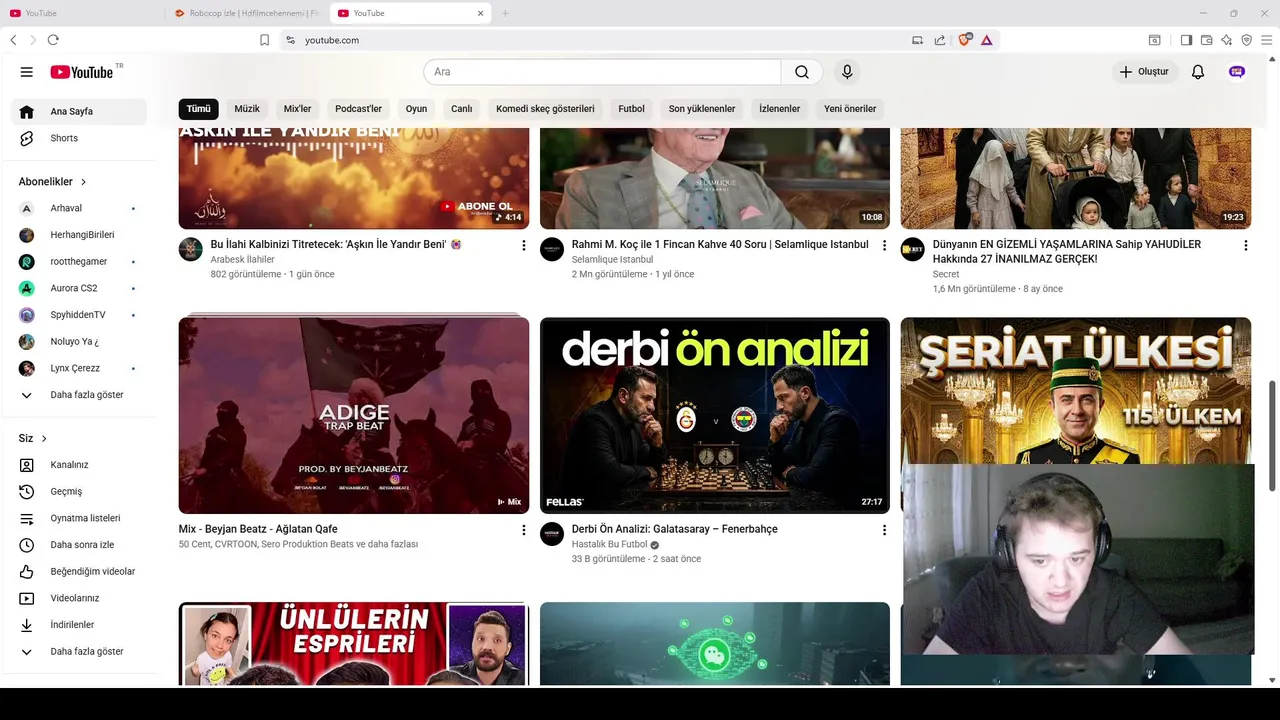Expand the Siz section chevron

click(x=44, y=439)
